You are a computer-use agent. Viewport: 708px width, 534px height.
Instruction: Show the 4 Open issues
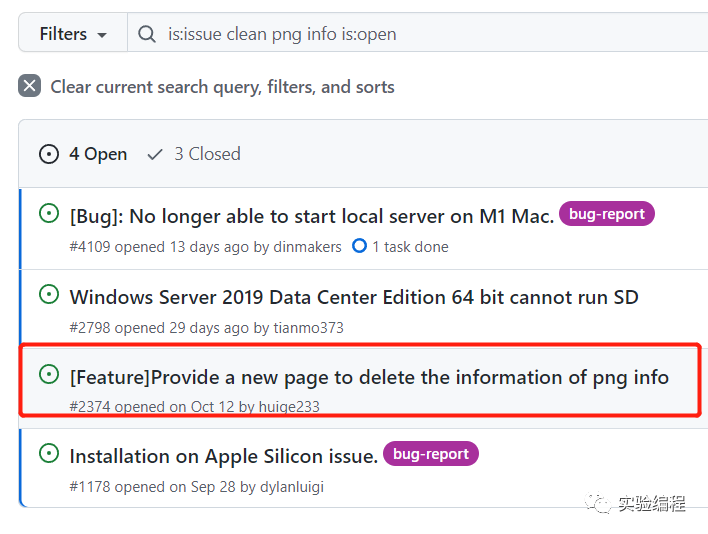coord(84,154)
